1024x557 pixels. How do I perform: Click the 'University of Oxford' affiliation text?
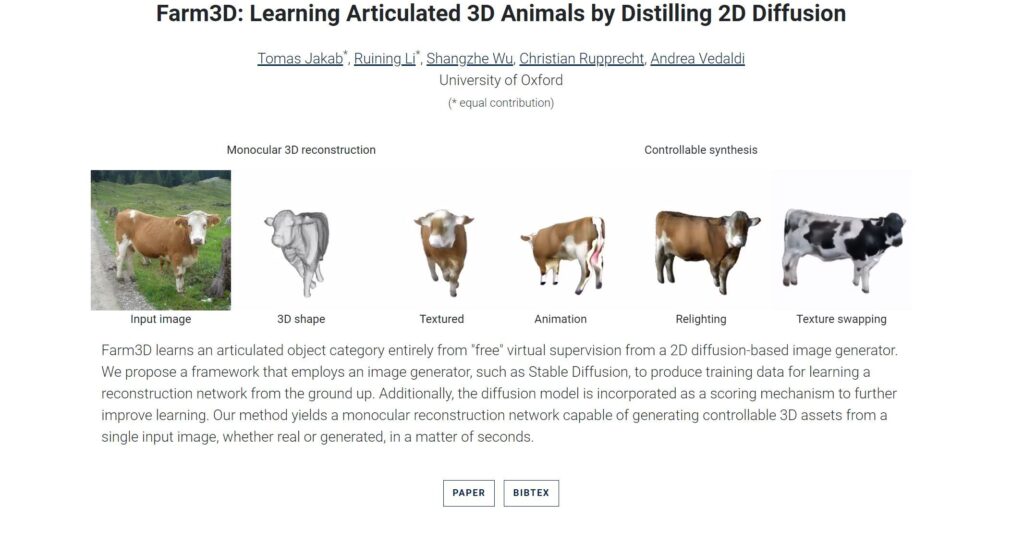pyautogui.click(x=501, y=80)
